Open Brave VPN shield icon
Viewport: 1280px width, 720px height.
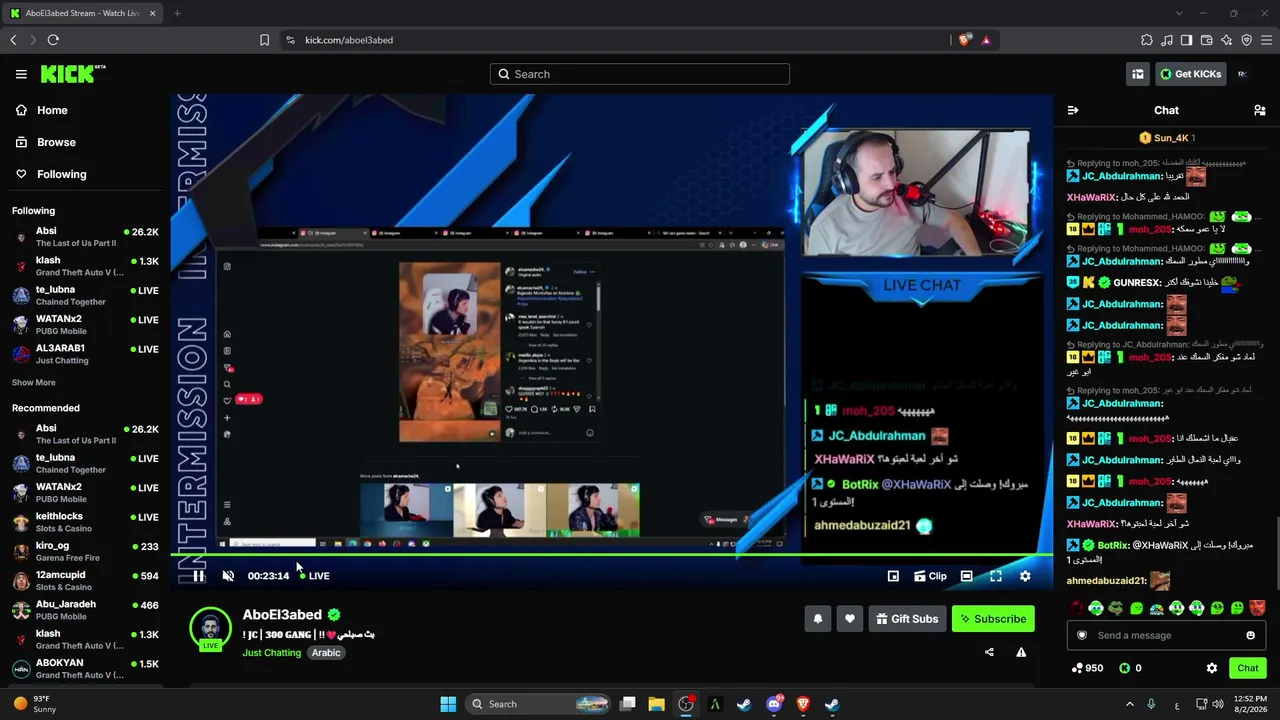tap(1246, 40)
